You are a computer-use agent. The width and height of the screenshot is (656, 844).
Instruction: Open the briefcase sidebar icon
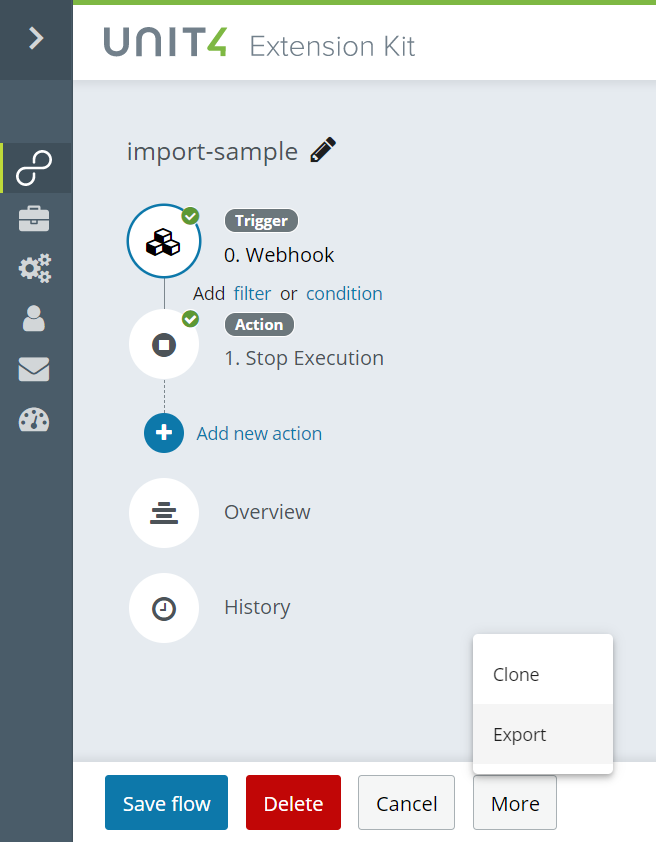(34, 219)
